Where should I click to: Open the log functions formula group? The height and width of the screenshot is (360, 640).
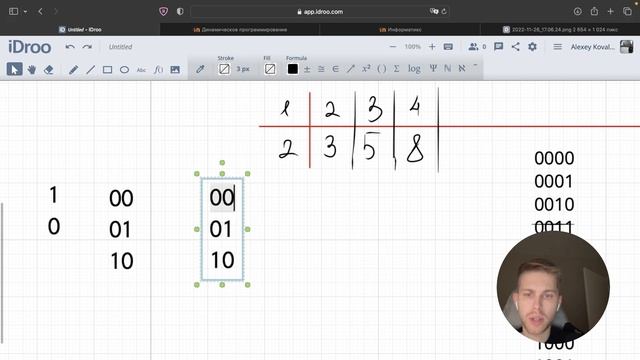[414, 69]
